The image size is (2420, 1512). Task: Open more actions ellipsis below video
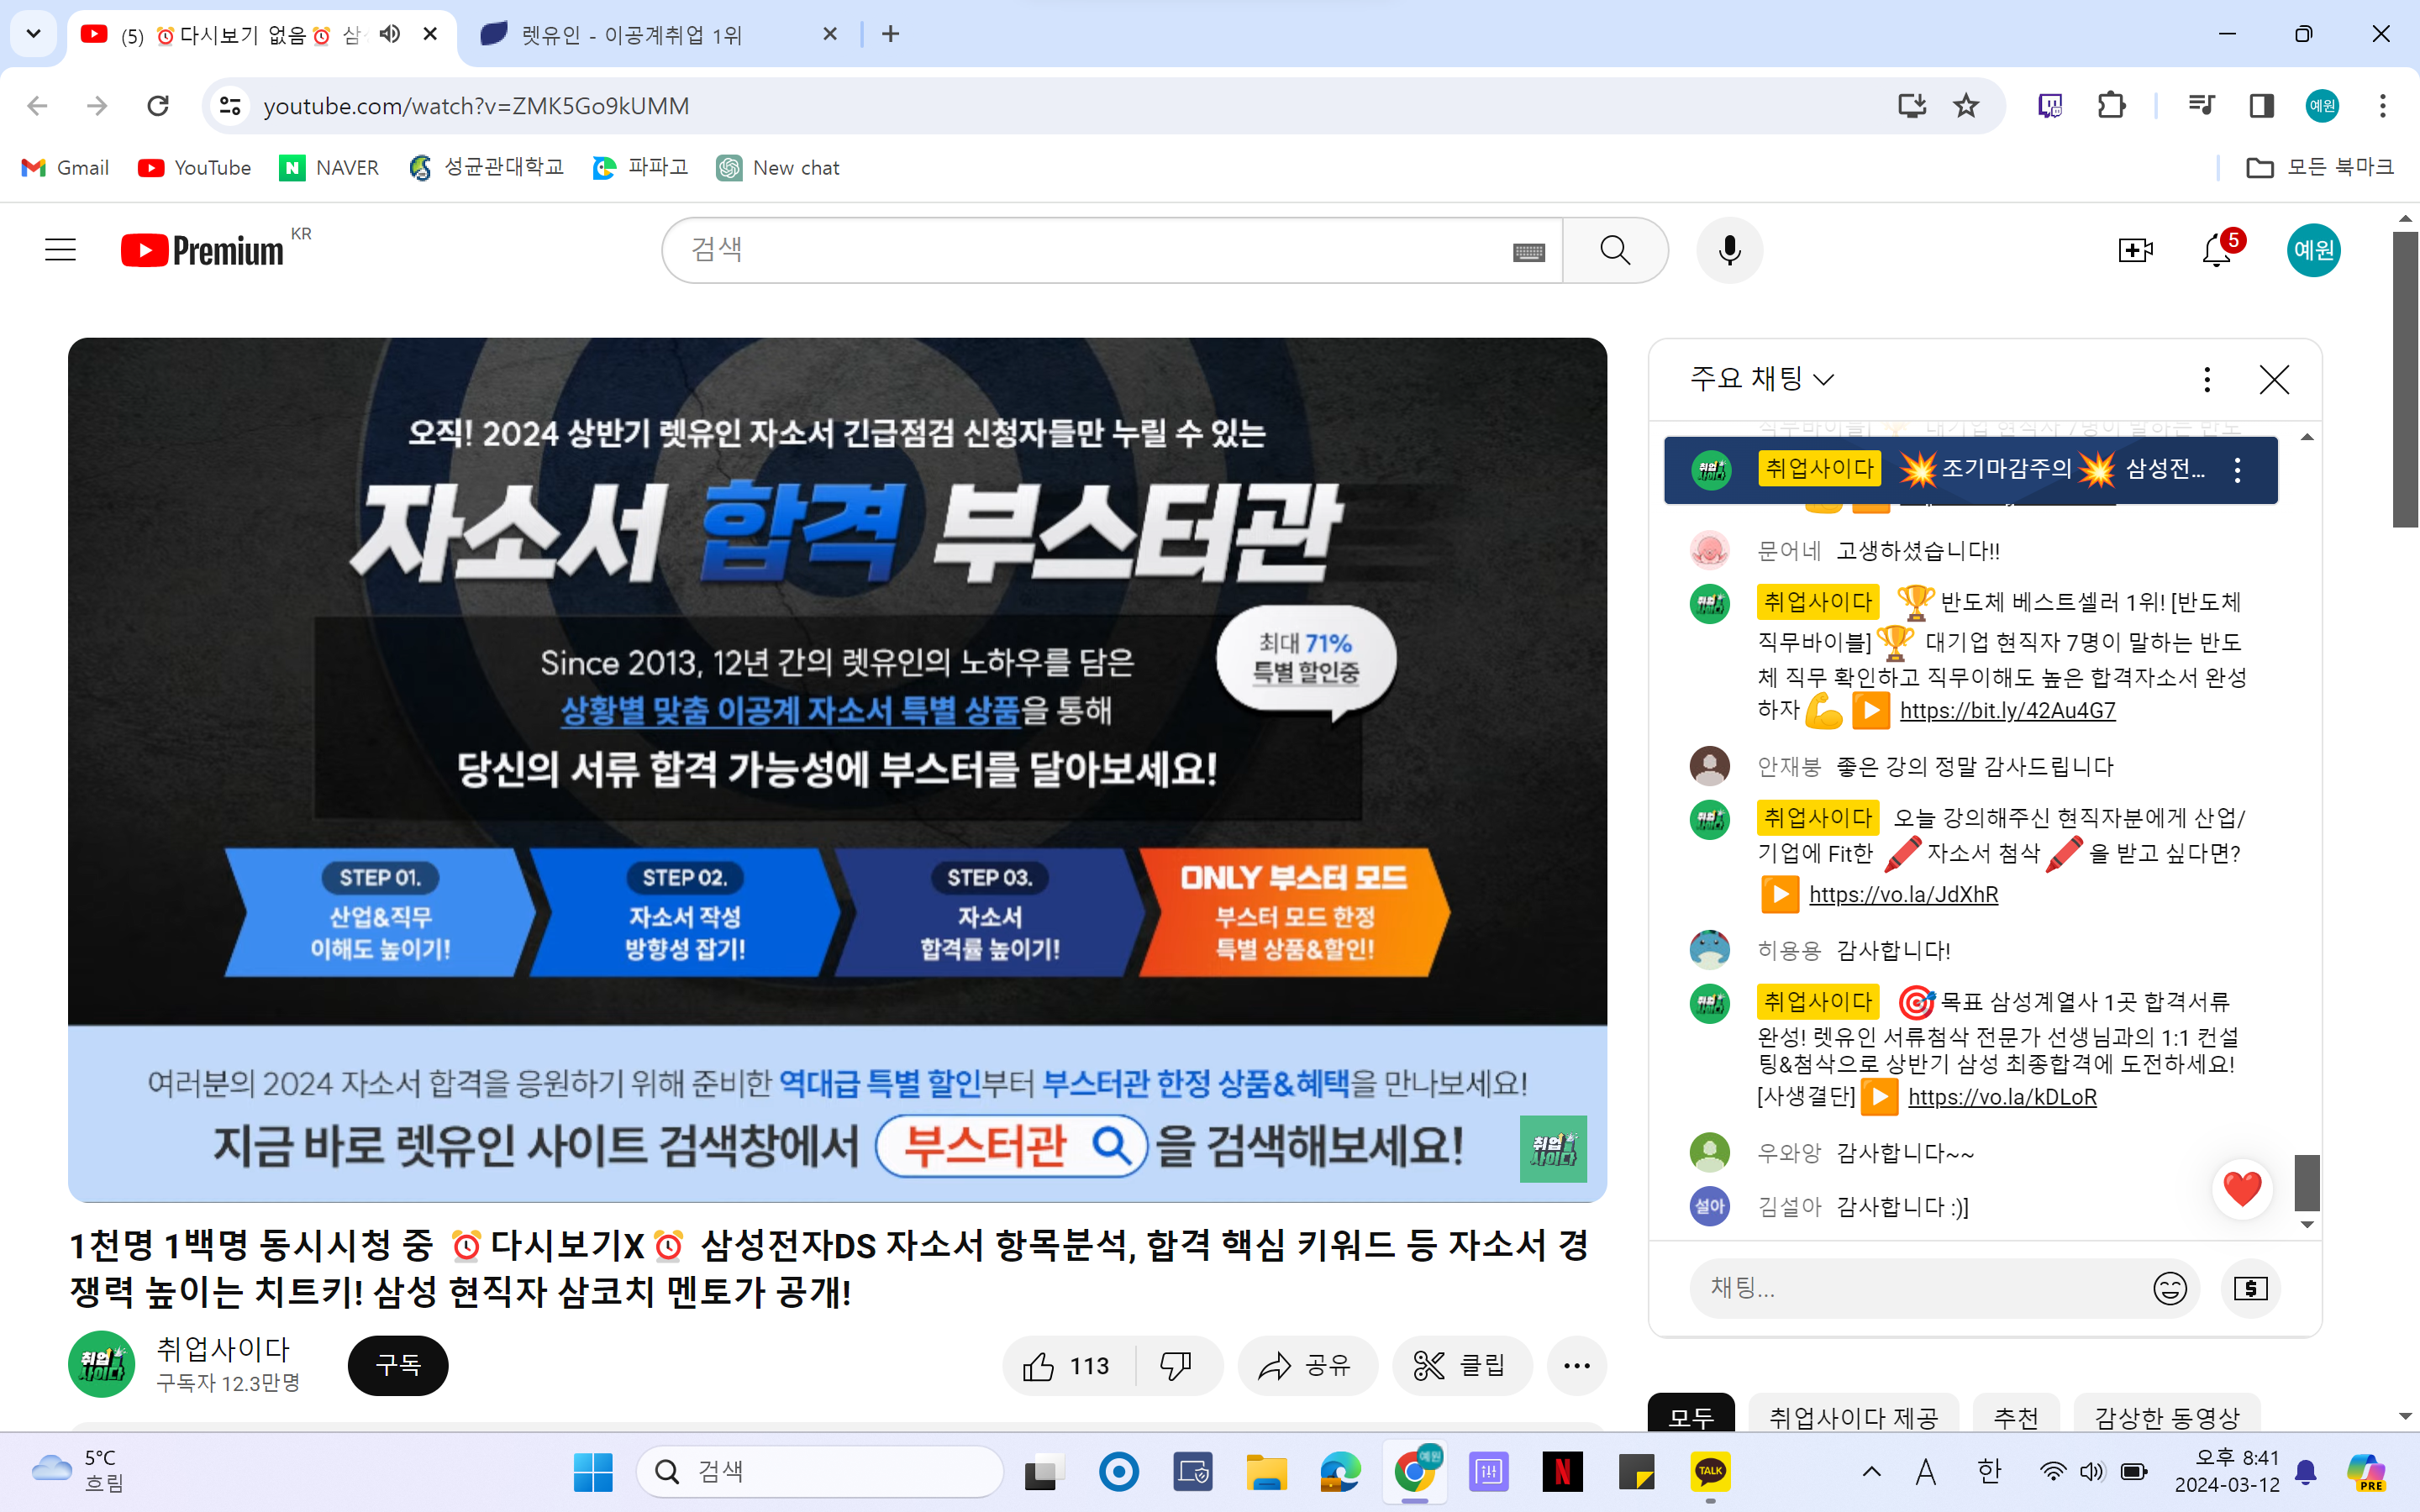point(1576,1366)
